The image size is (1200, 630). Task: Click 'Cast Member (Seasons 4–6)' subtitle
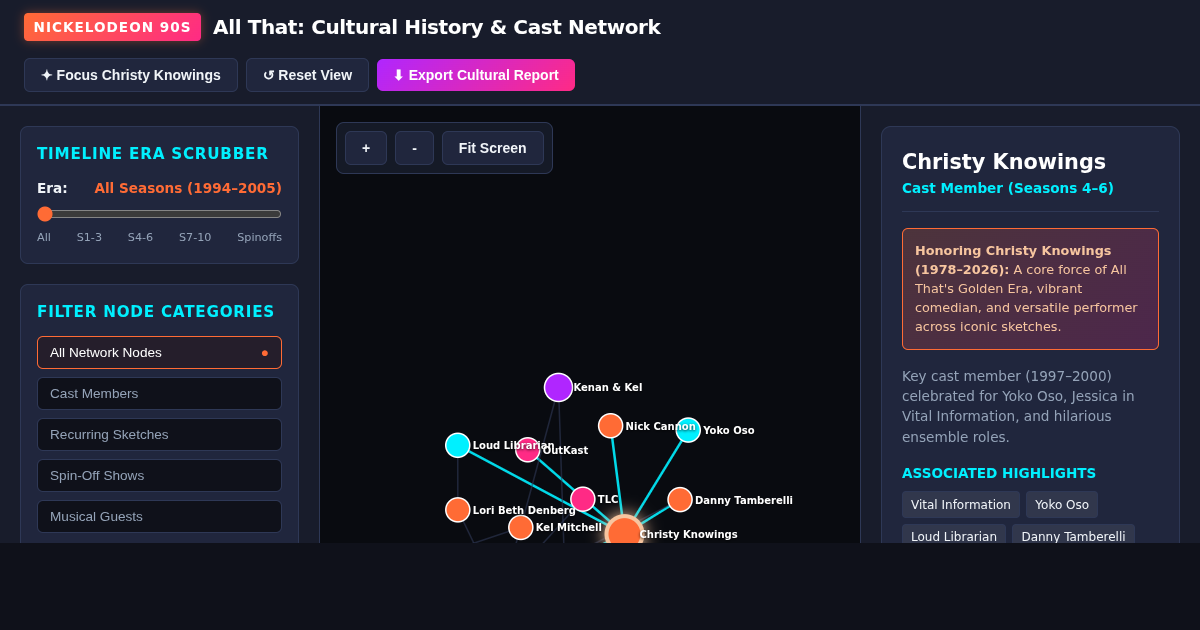click(1008, 188)
